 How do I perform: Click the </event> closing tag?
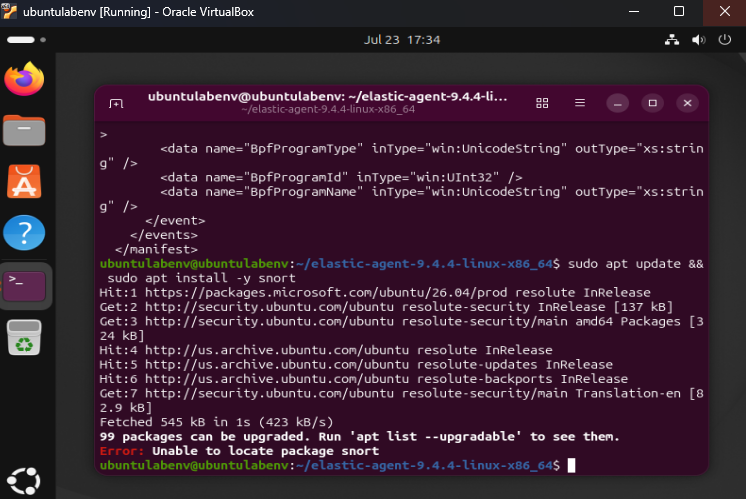tap(175, 221)
